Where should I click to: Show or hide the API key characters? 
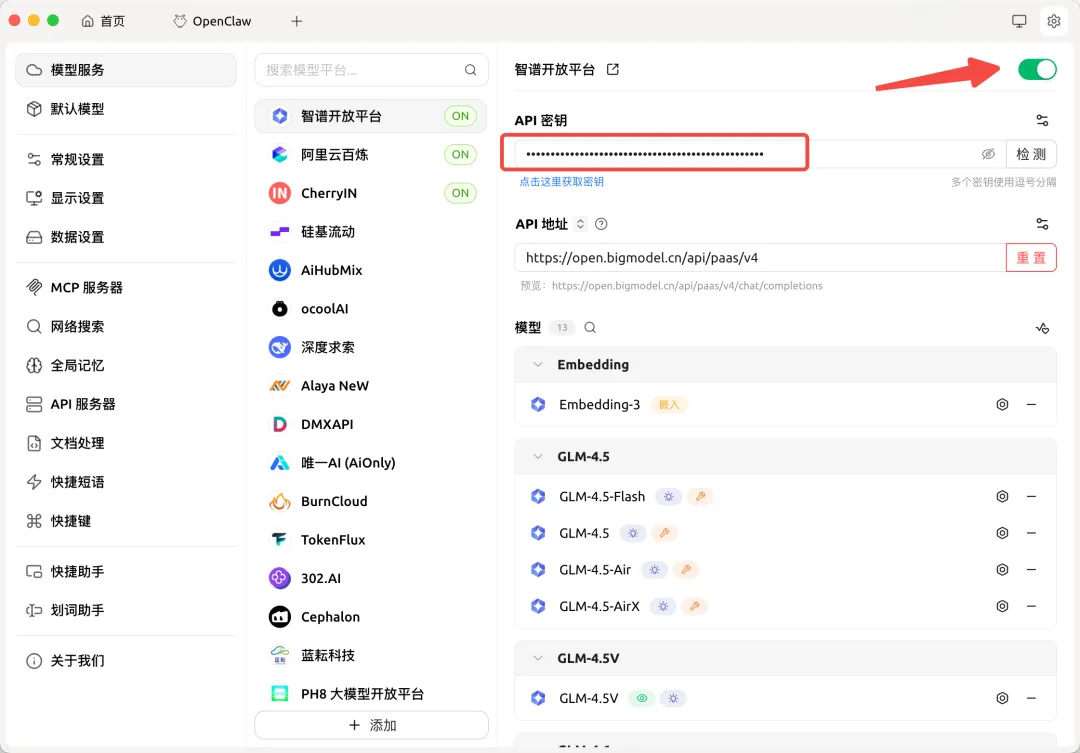point(988,154)
